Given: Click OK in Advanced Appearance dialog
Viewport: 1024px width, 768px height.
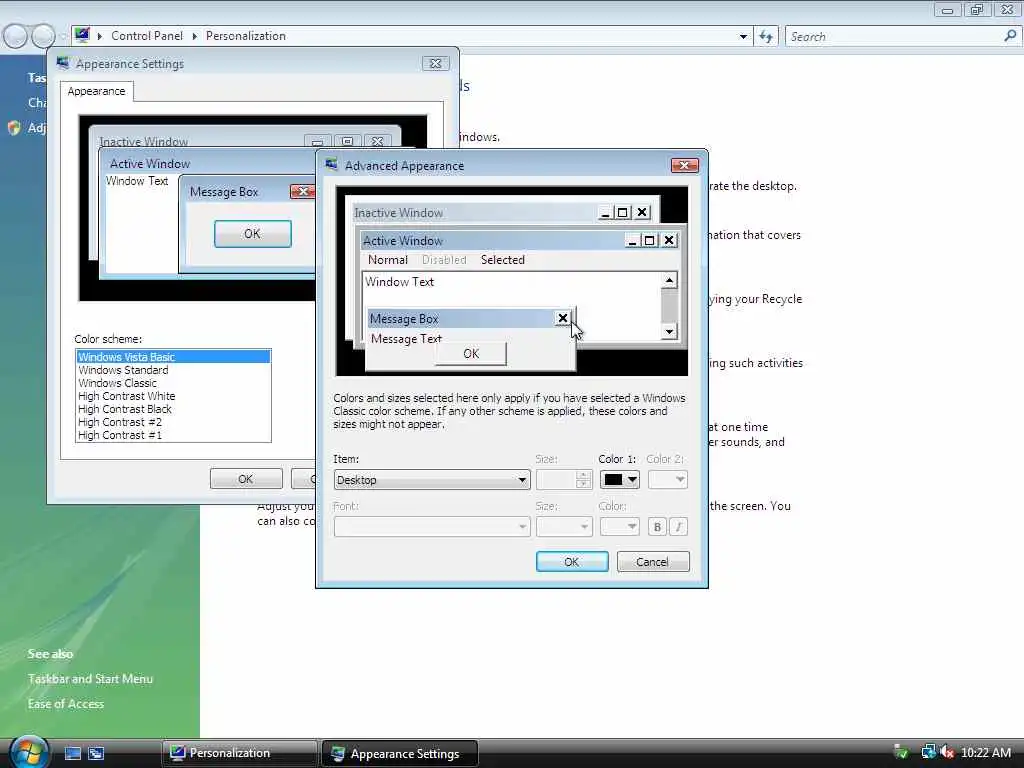Looking at the screenshot, I should pos(572,562).
